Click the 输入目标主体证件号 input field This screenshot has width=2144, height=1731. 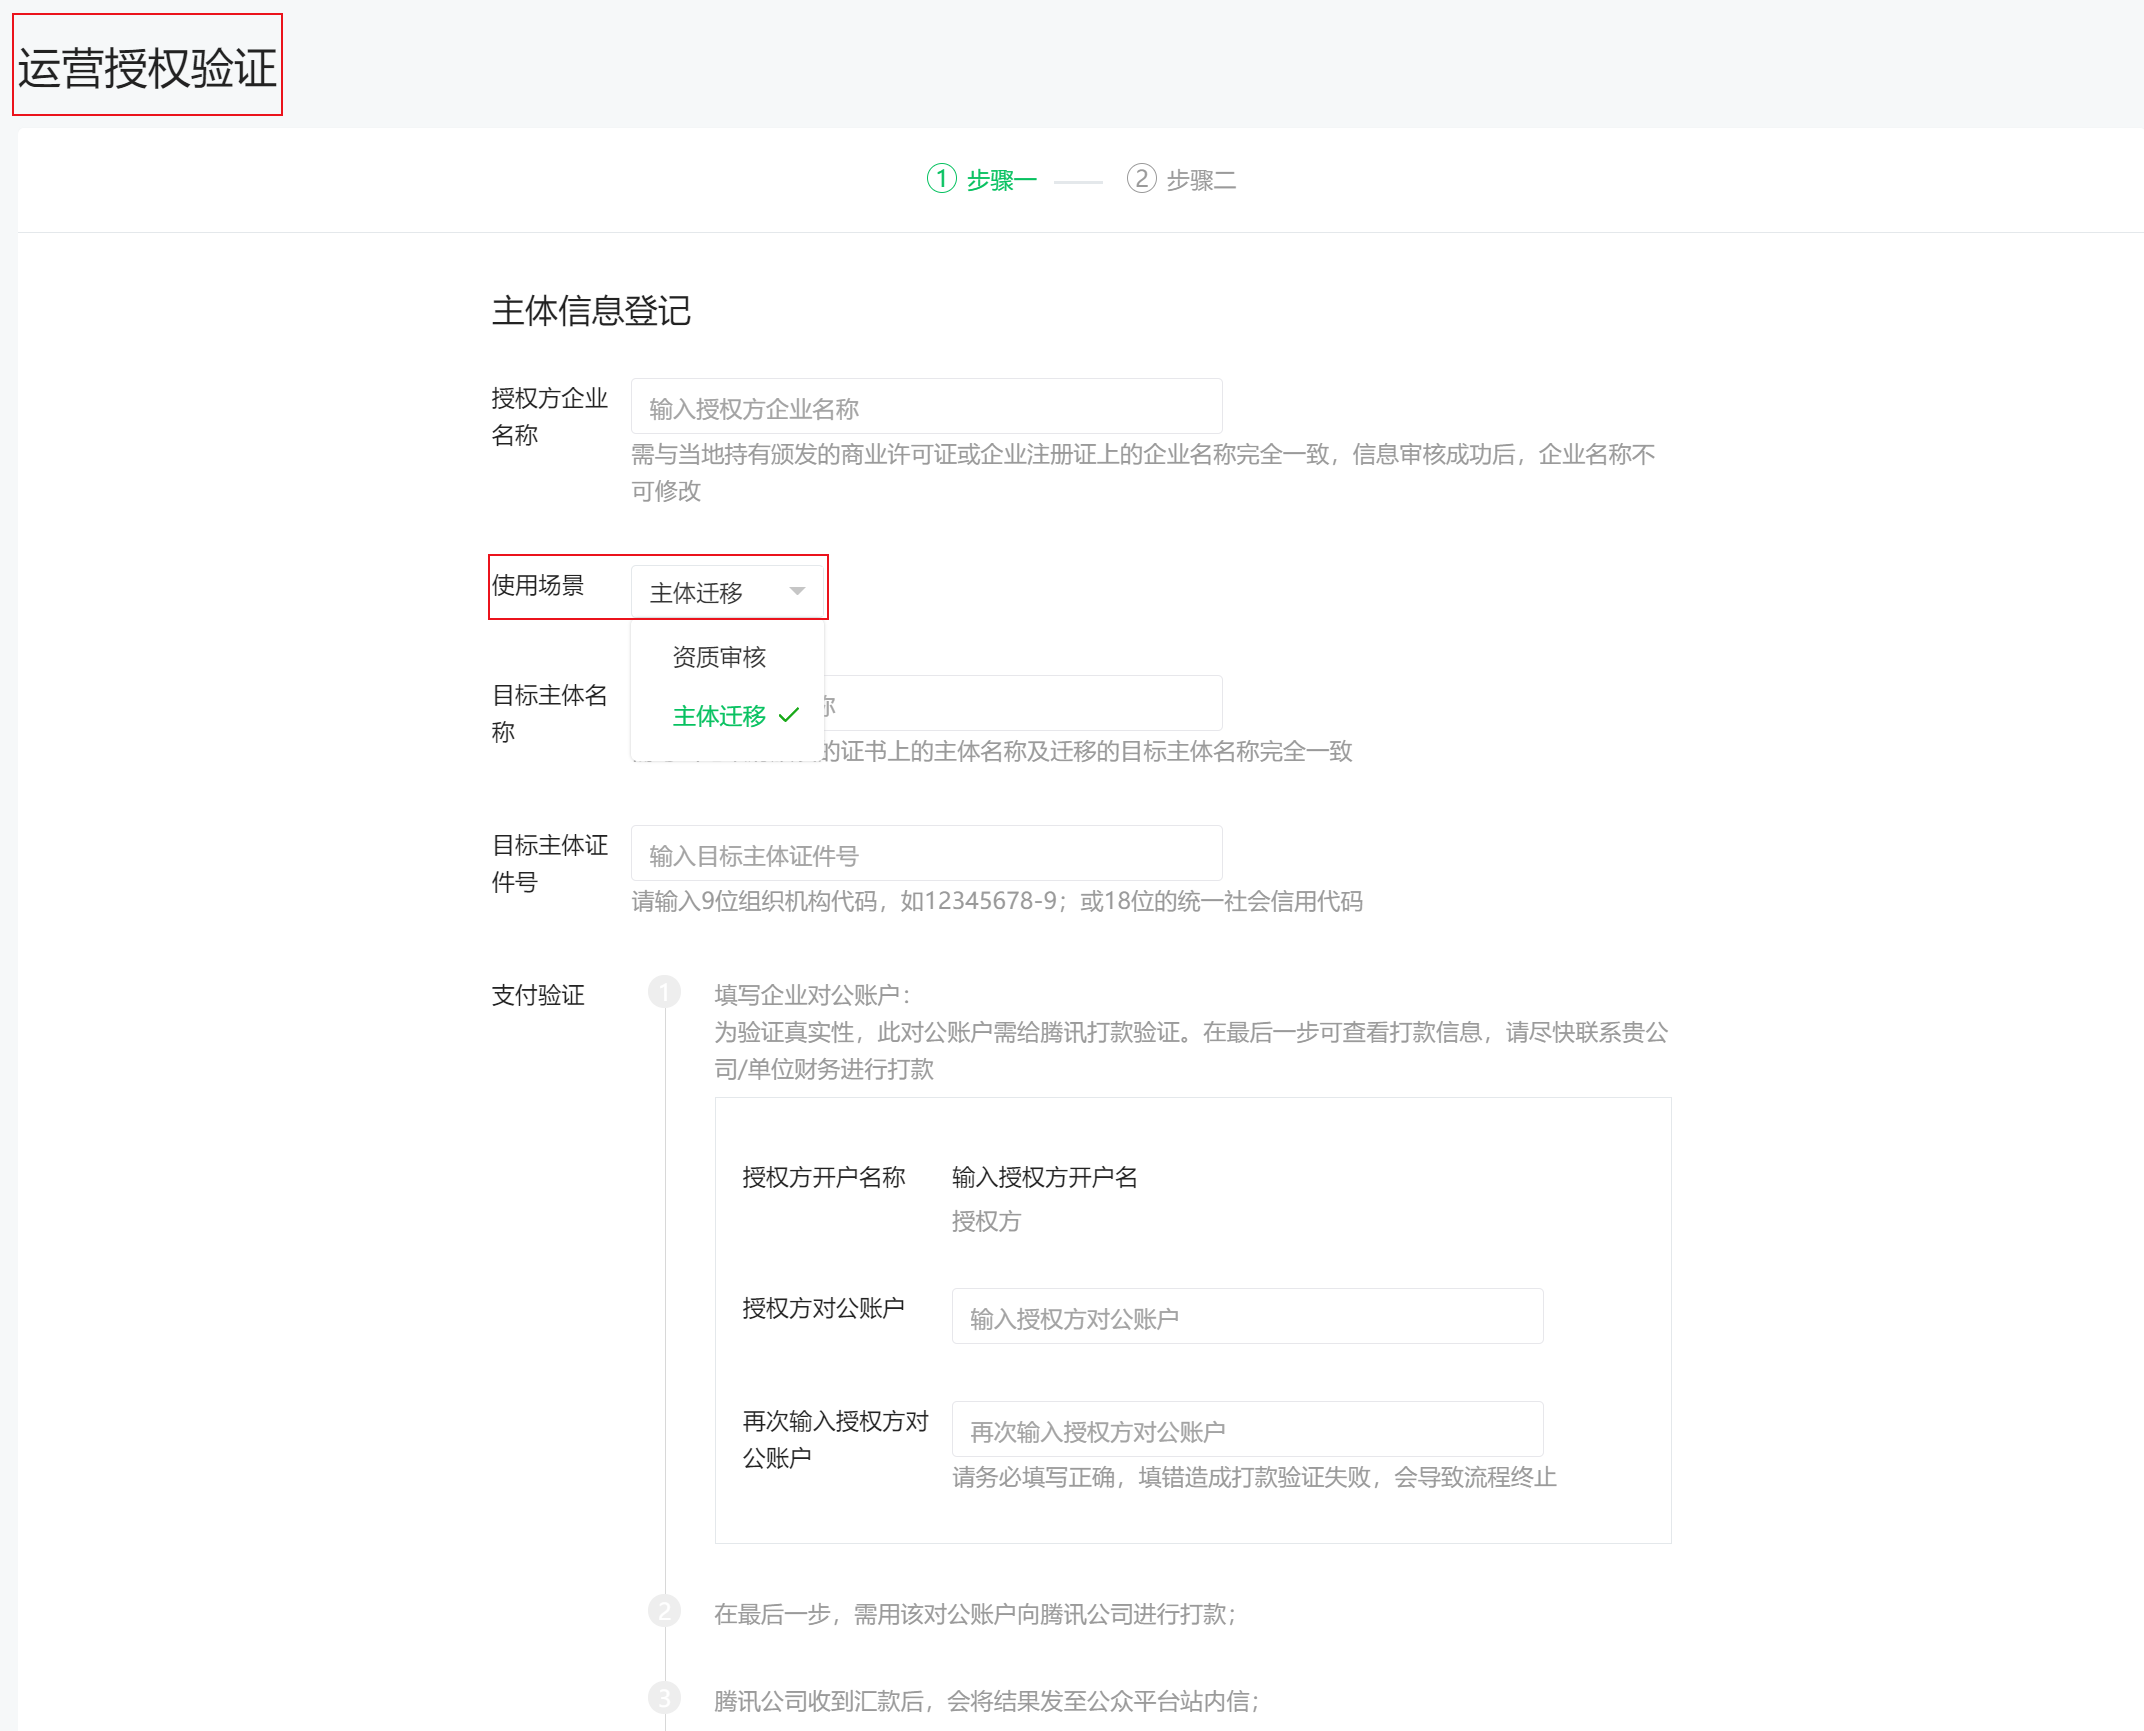click(x=926, y=854)
